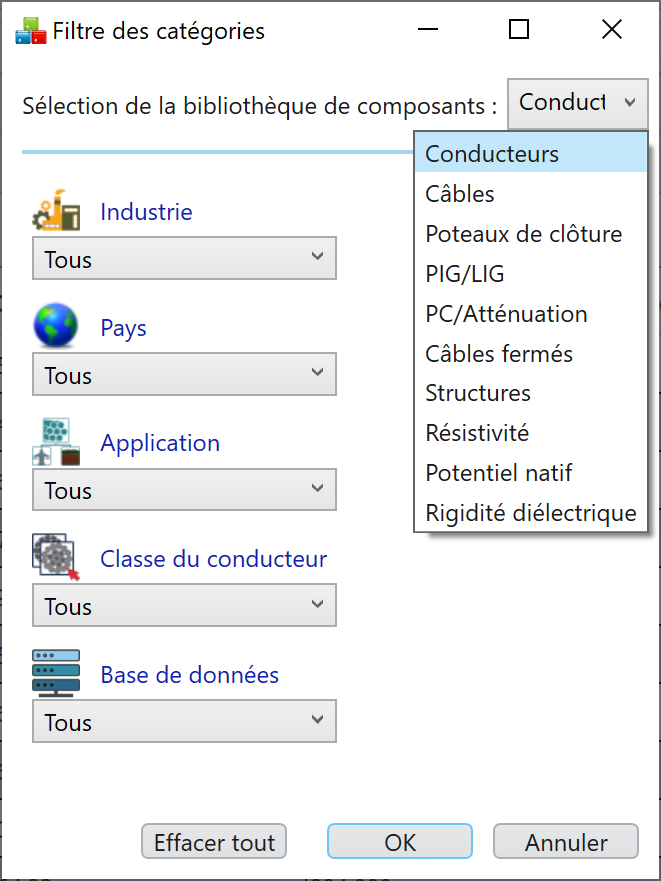Select PIG/LIG in the list
This screenshot has height=881, width=661.
tap(531, 274)
